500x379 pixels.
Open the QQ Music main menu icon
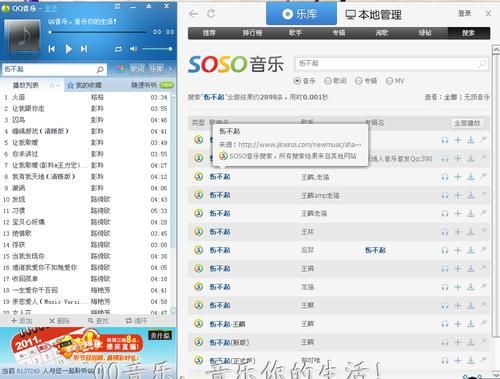point(117,6)
